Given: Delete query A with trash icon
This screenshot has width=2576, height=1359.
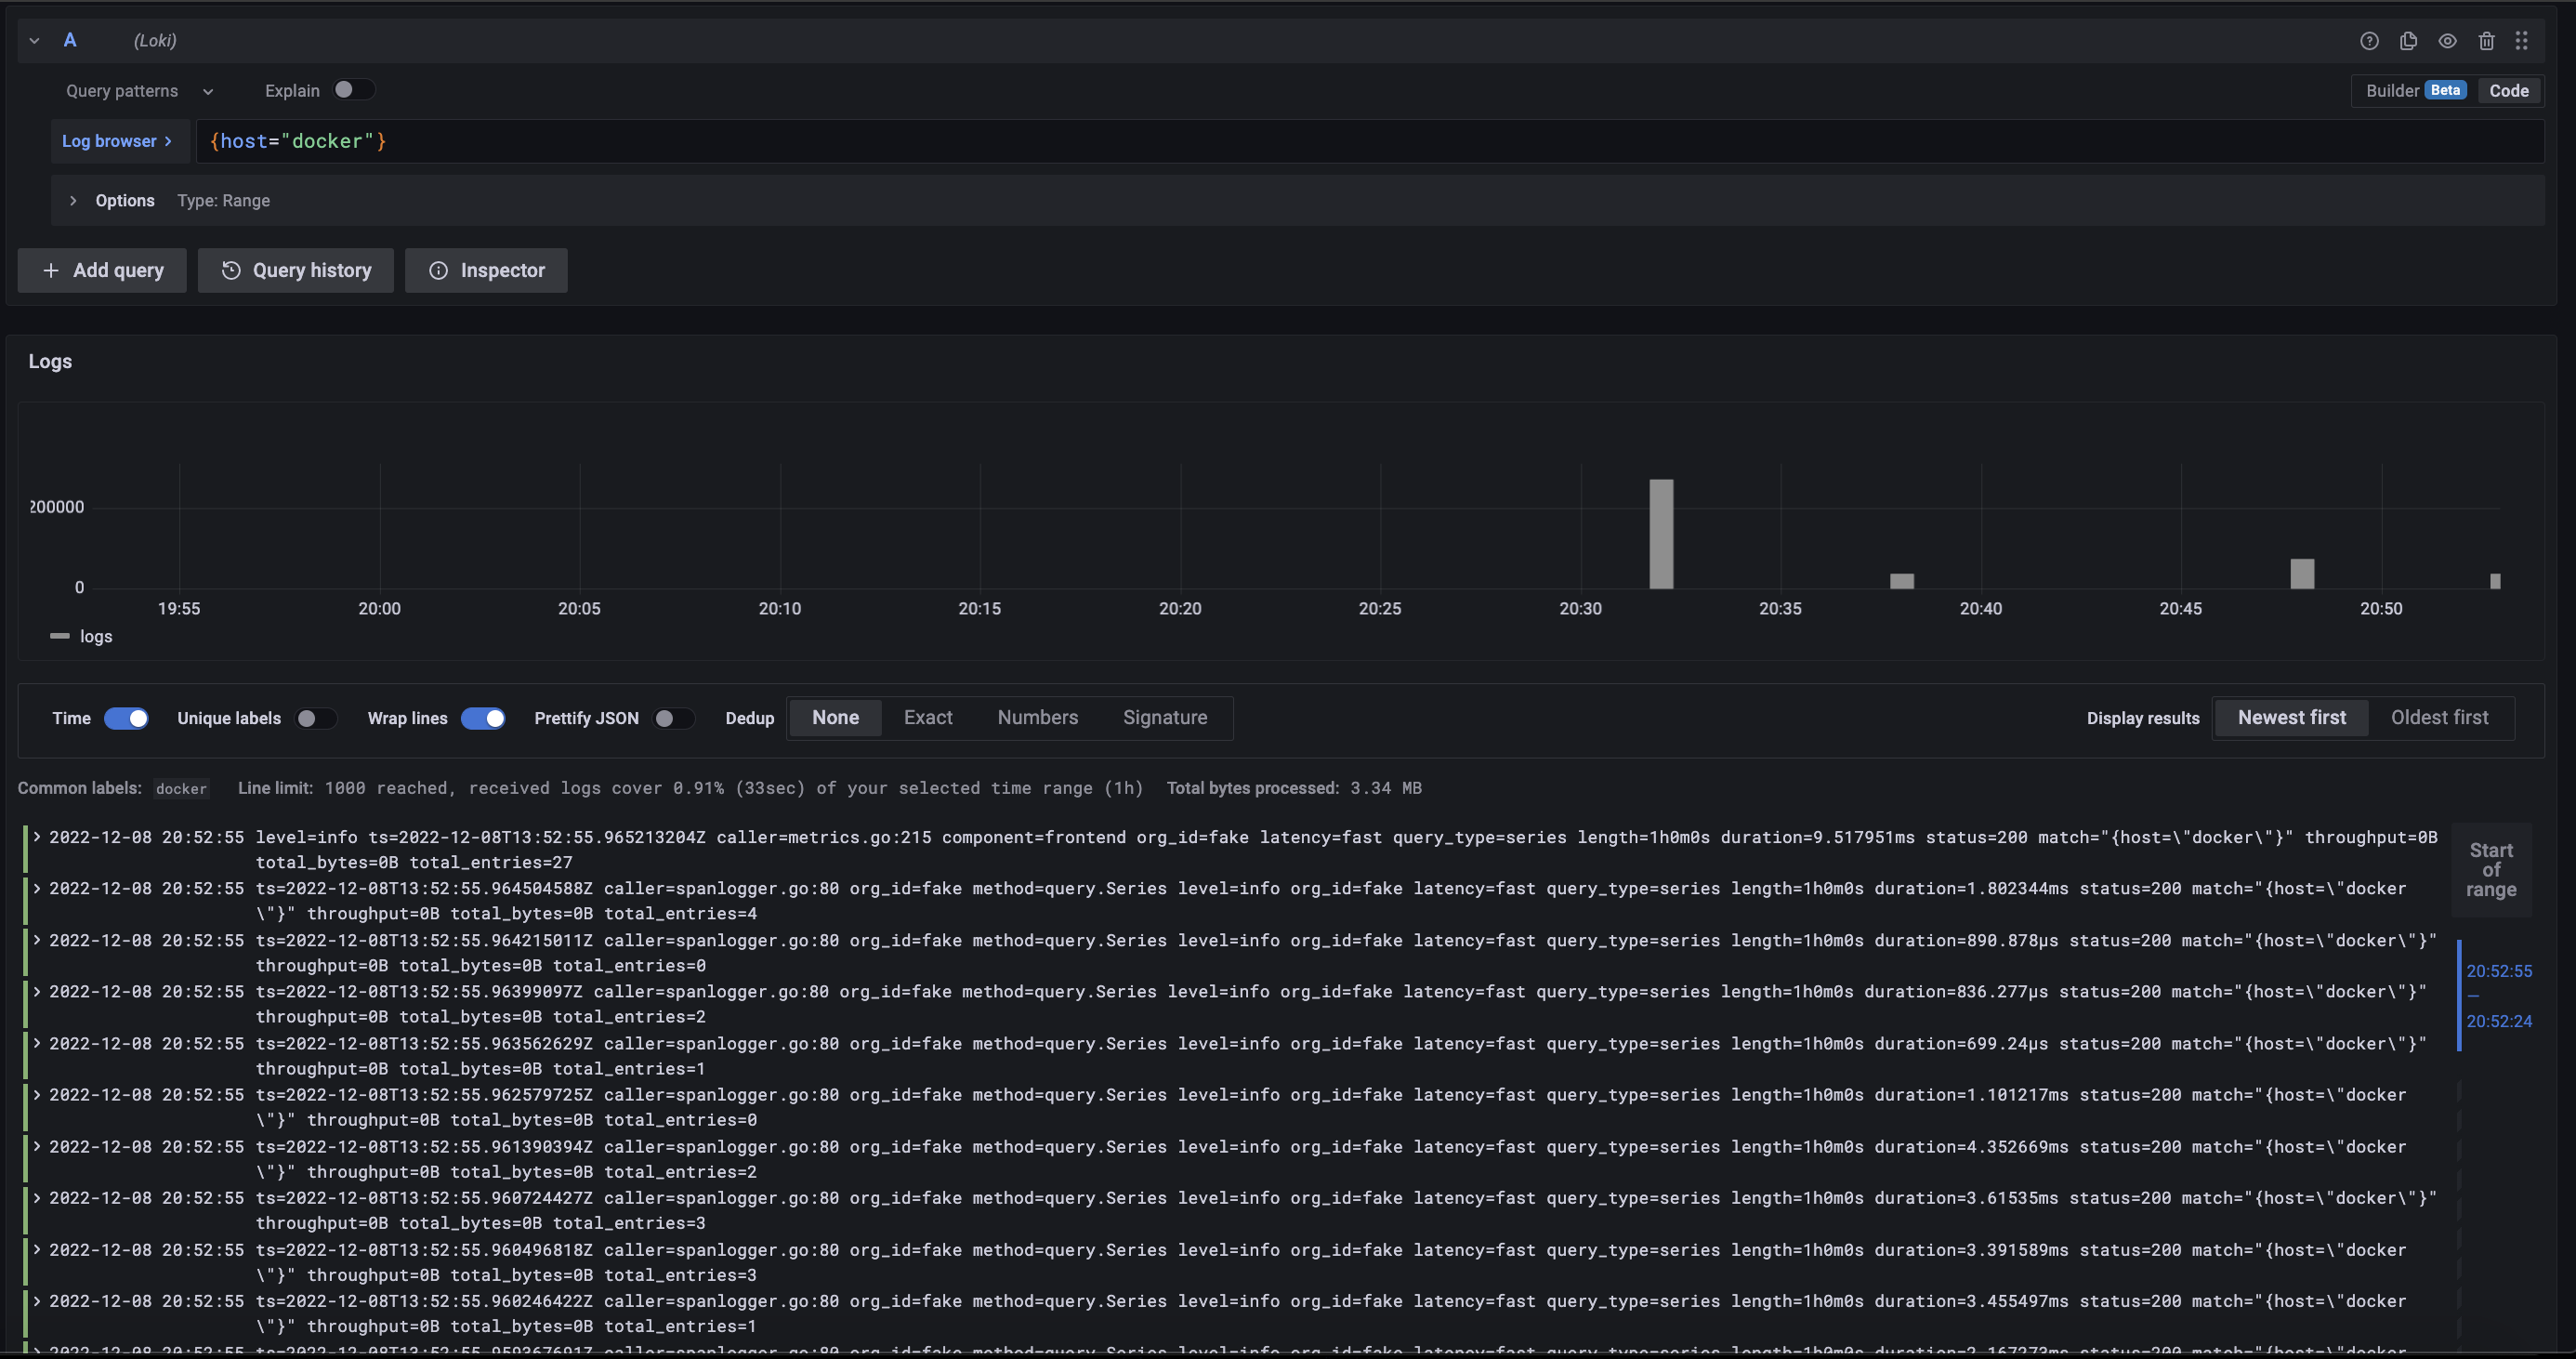Looking at the screenshot, I should tap(2486, 41).
